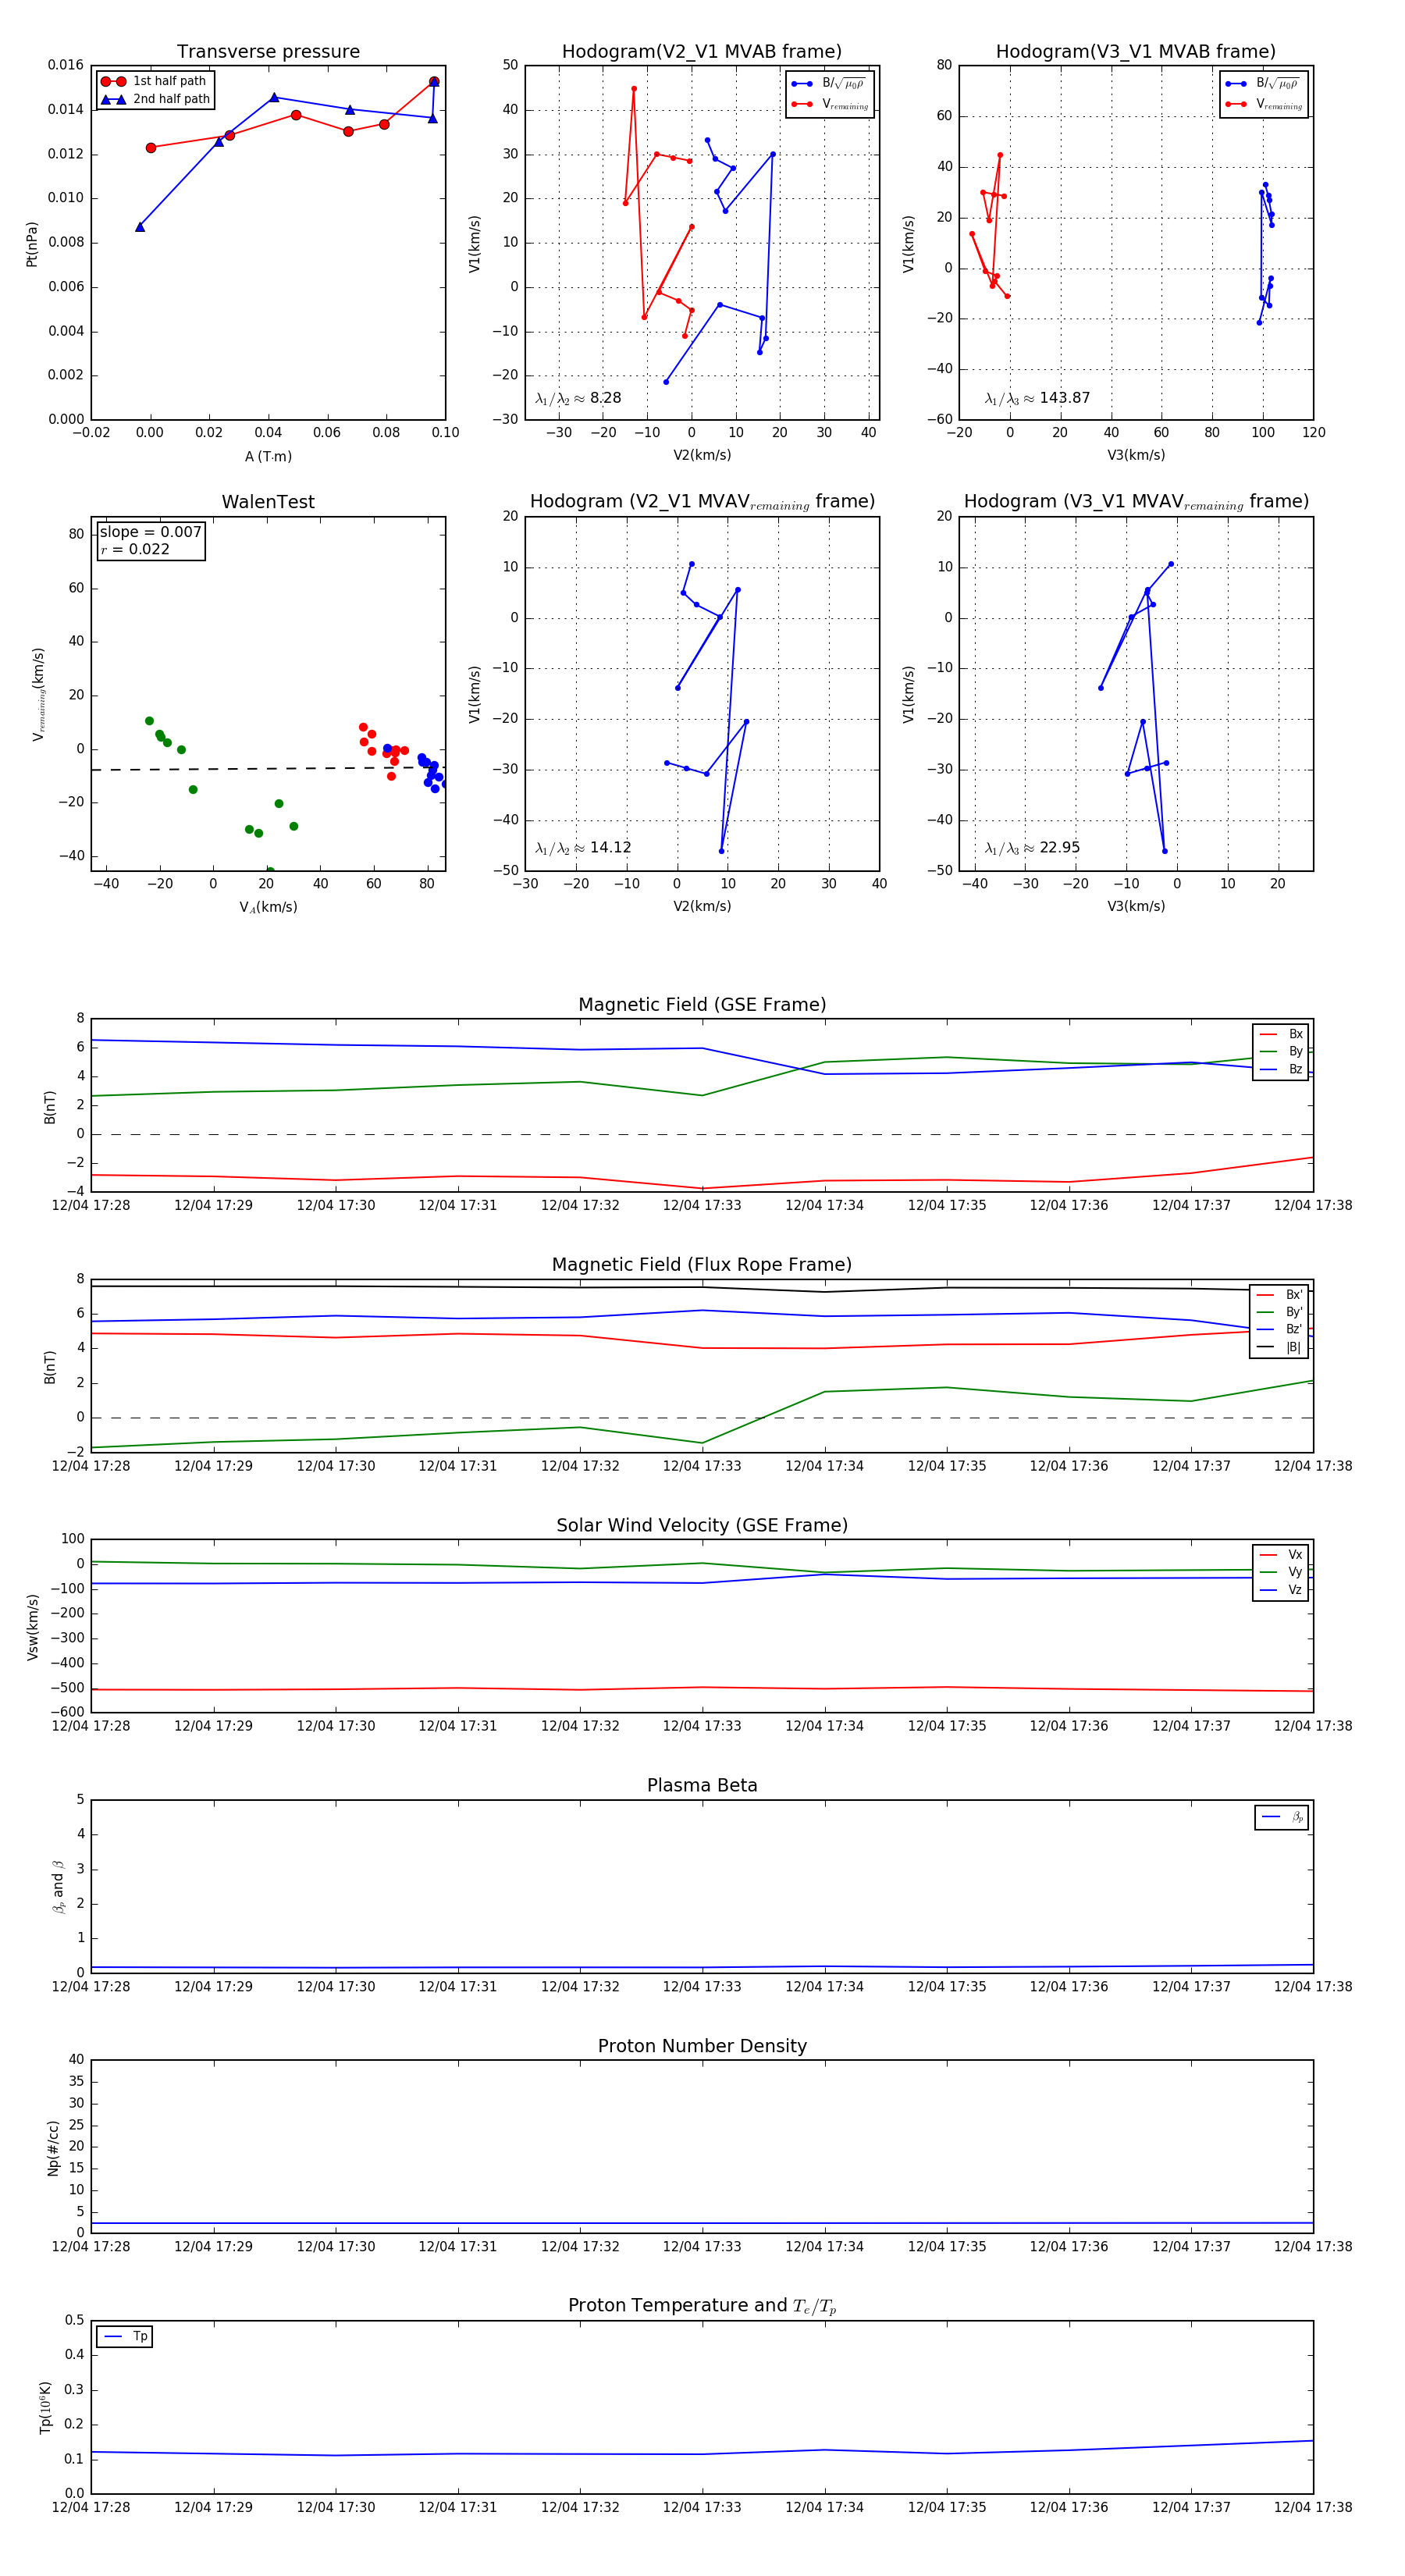Select the "|B|" legend entry in Flux Rope plot
The height and width of the screenshot is (2576, 1405).
coord(1279,1348)
